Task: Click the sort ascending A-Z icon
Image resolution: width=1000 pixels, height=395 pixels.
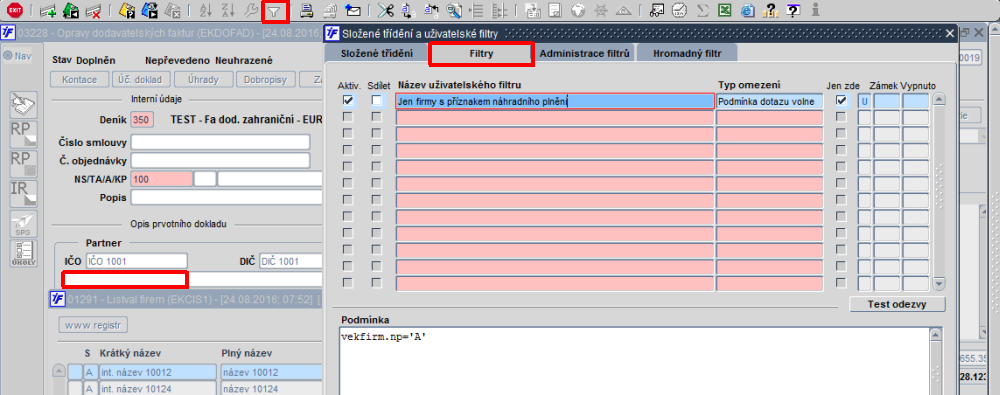Action: (x=205, y=10)
